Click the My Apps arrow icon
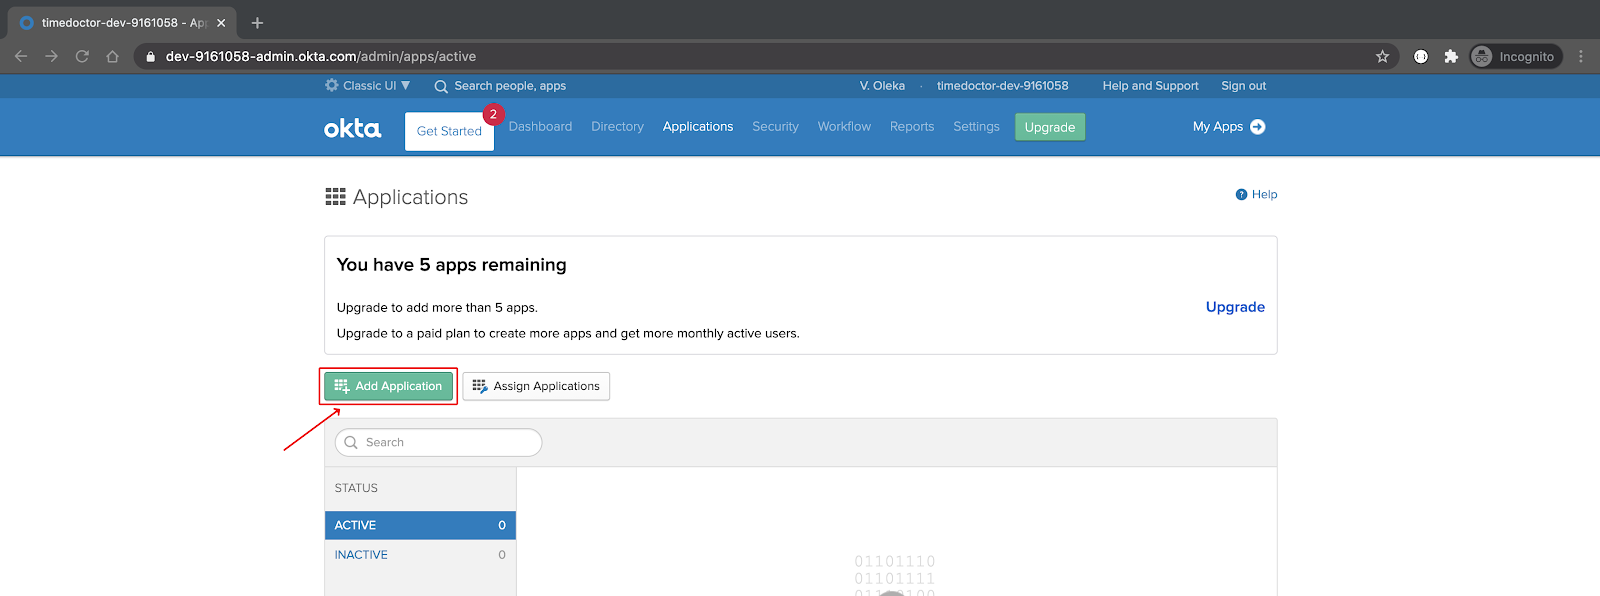Screen dimensions: 1600x596 pyautogui.click(x=1258, y=127)
